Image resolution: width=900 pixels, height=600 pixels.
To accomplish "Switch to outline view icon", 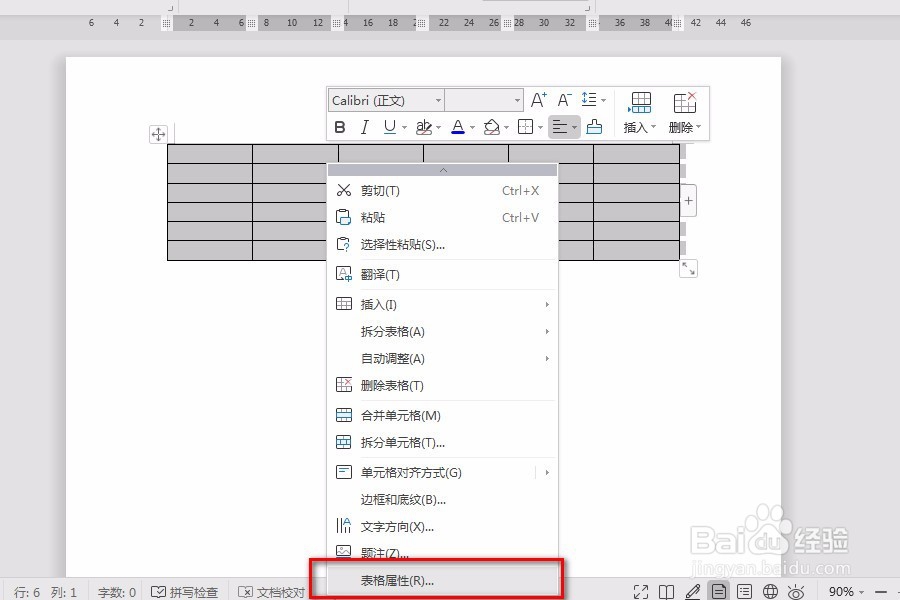I will (744, 591).
